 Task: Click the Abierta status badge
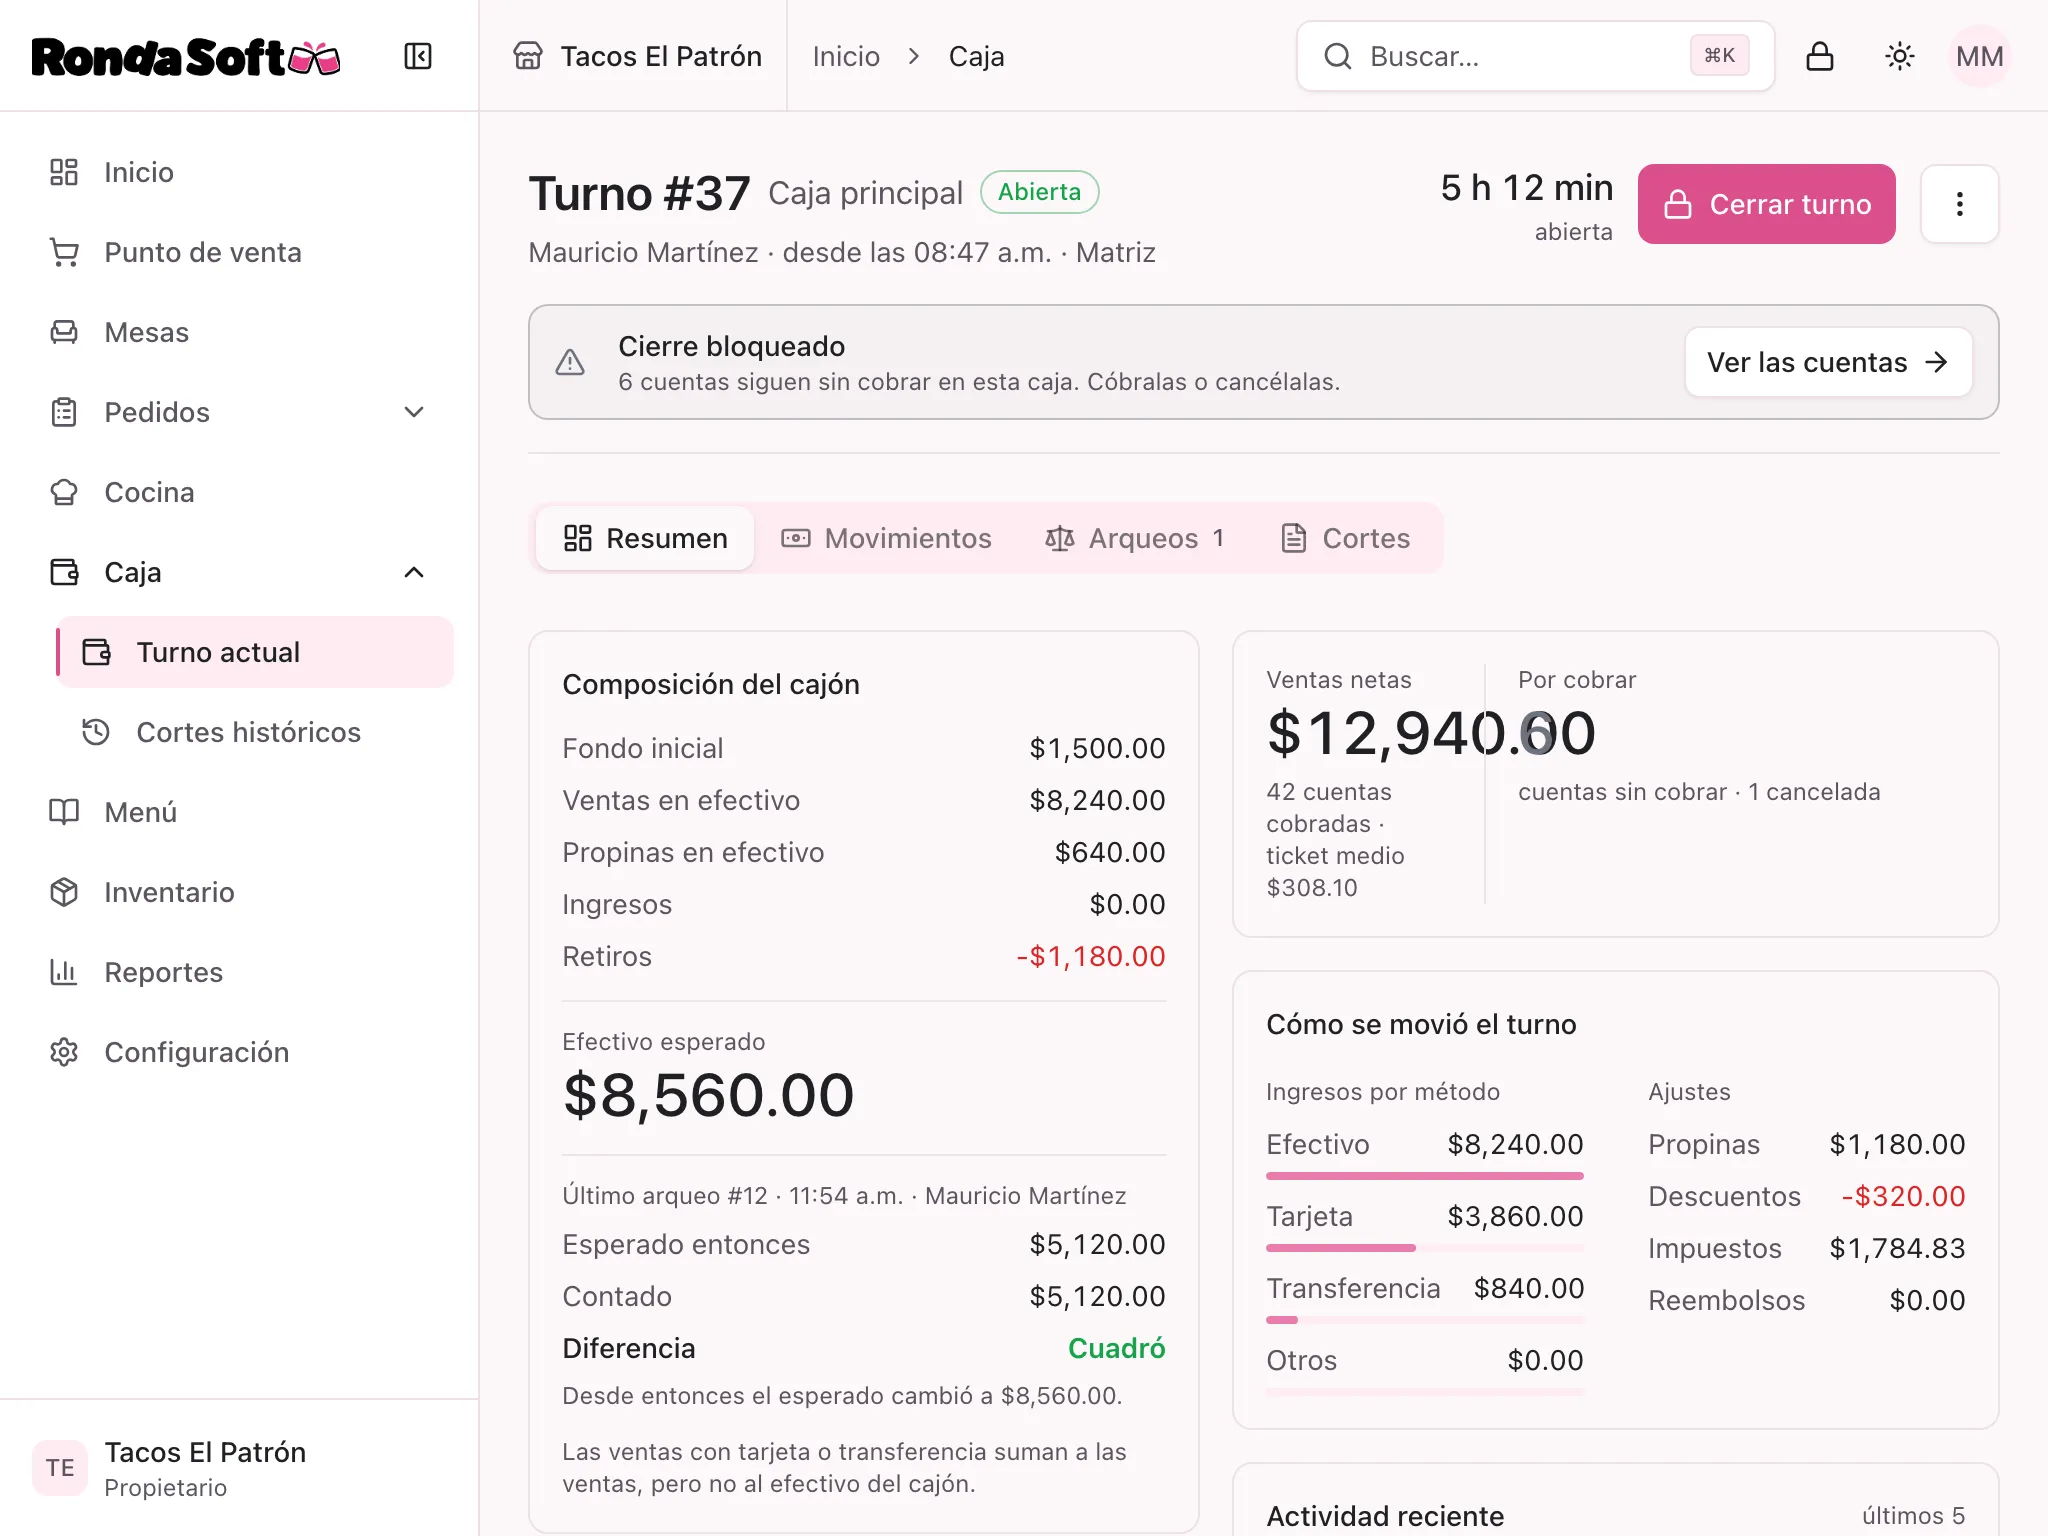1040,192
